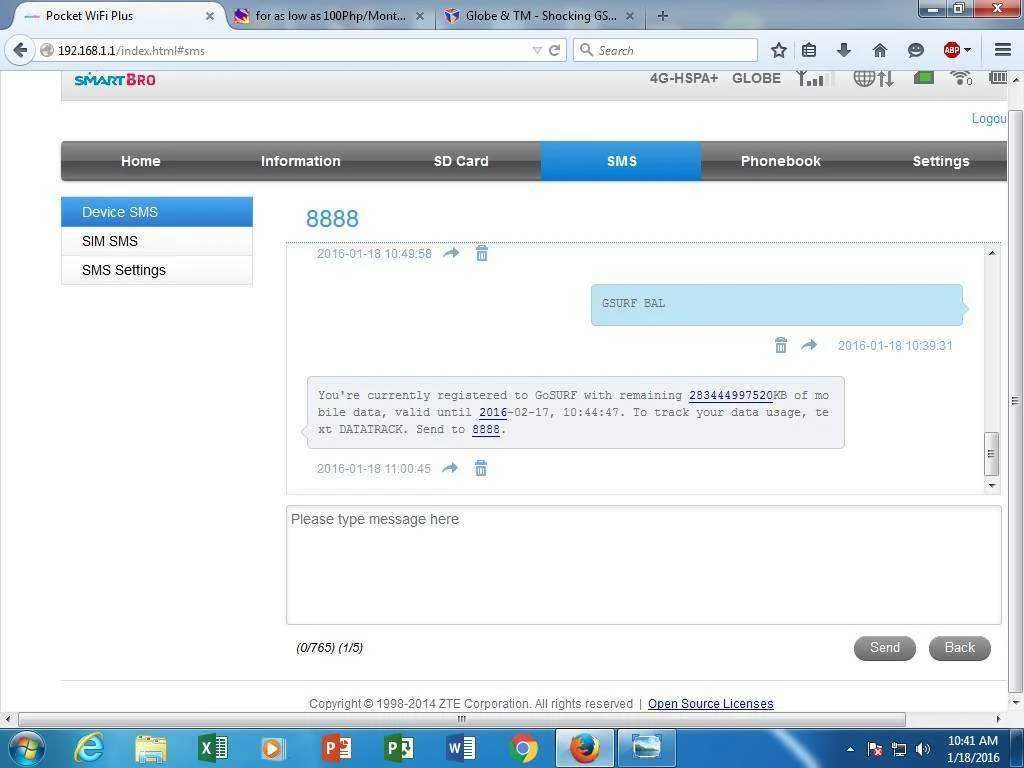1024x768 pixels.
Task: Open the URL history dropdown arrow
Action: [537, 50]
